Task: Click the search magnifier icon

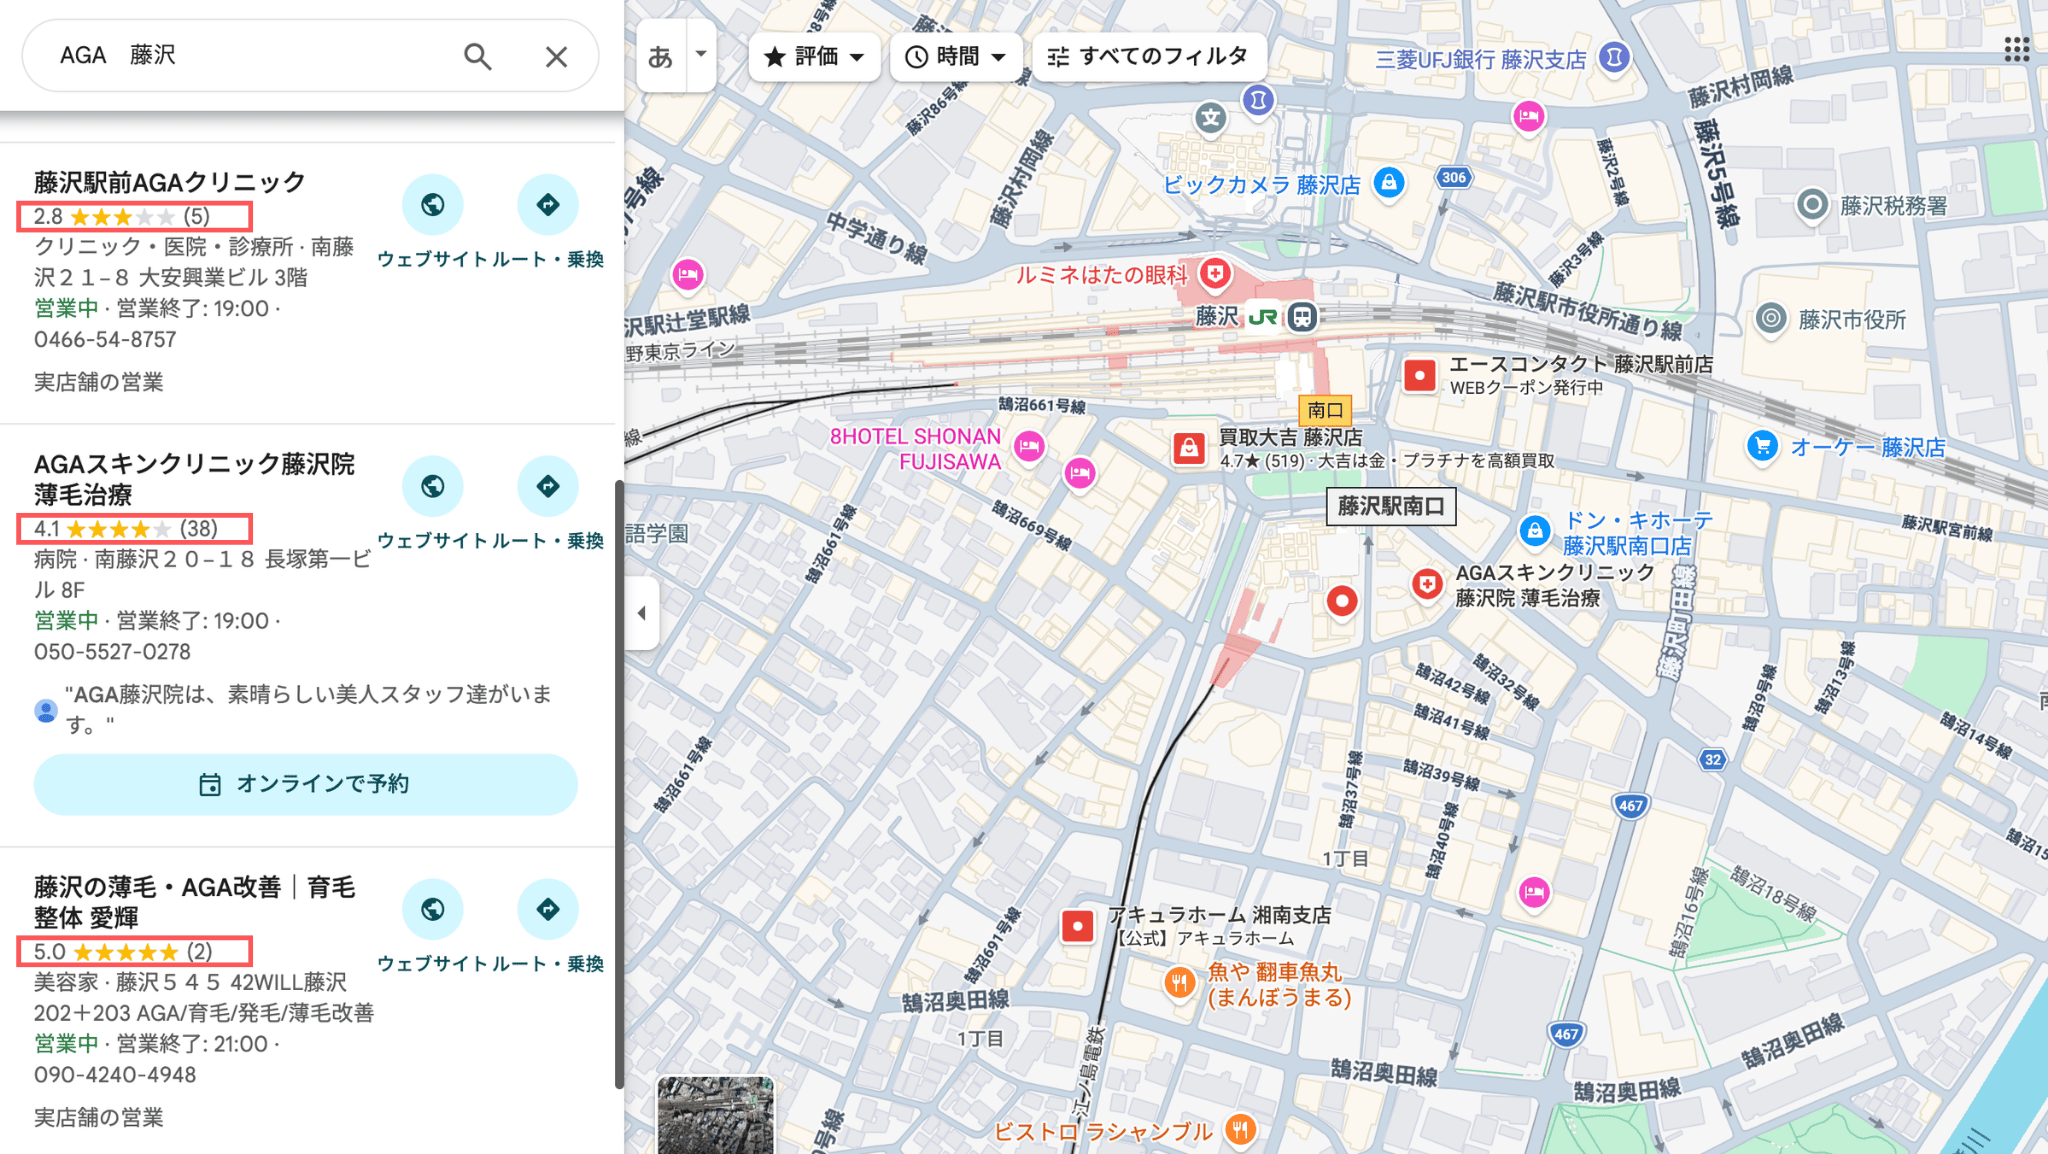Action: pyautogui.click(x=478, y=57)
